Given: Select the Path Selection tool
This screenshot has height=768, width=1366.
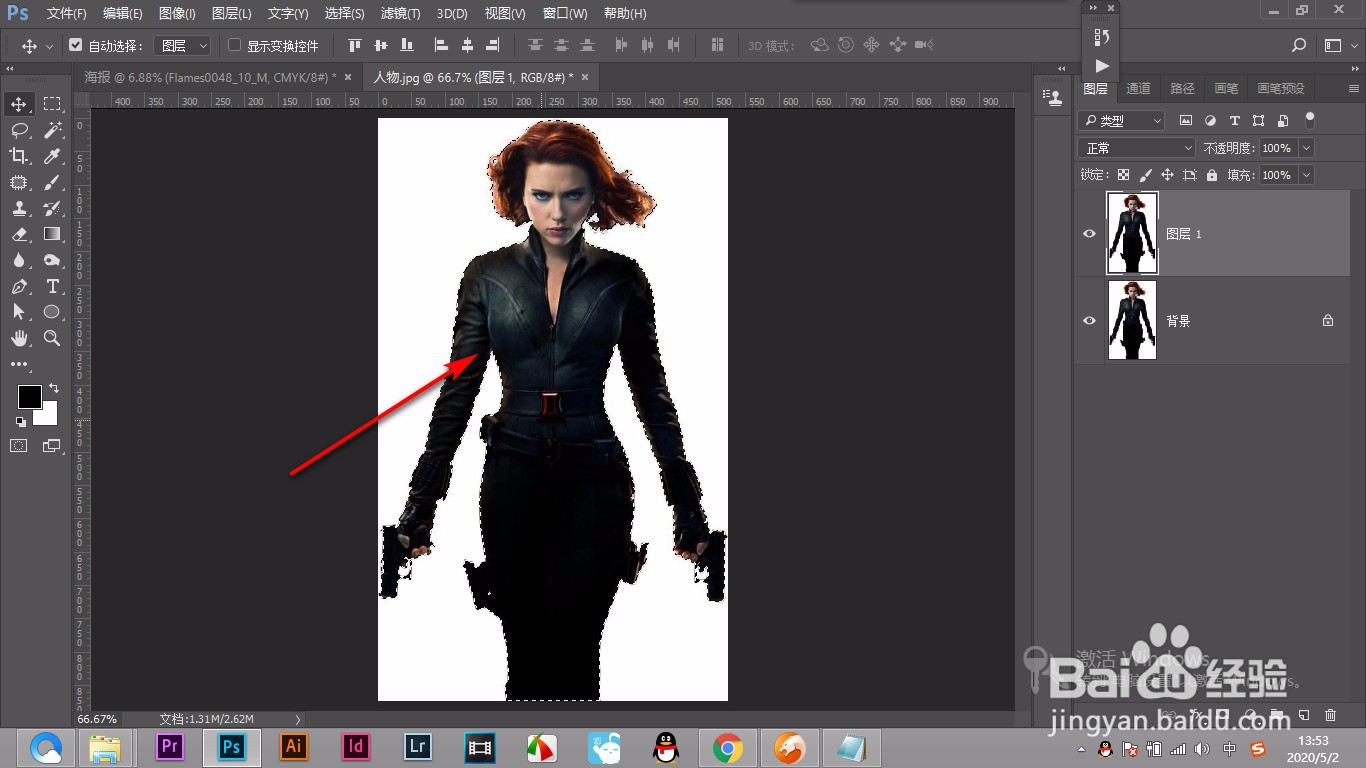Looking at the screenshot, I should coord(19,312).
